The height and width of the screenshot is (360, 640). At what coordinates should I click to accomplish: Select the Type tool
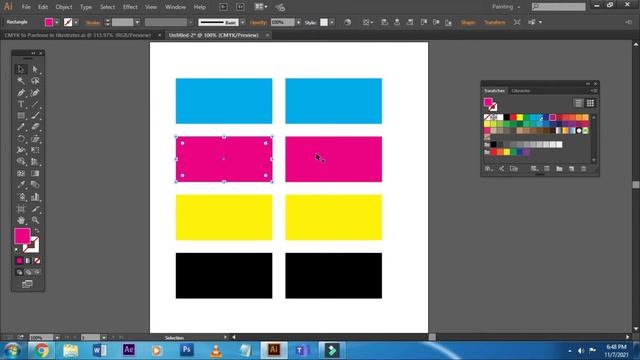[21, 104]
